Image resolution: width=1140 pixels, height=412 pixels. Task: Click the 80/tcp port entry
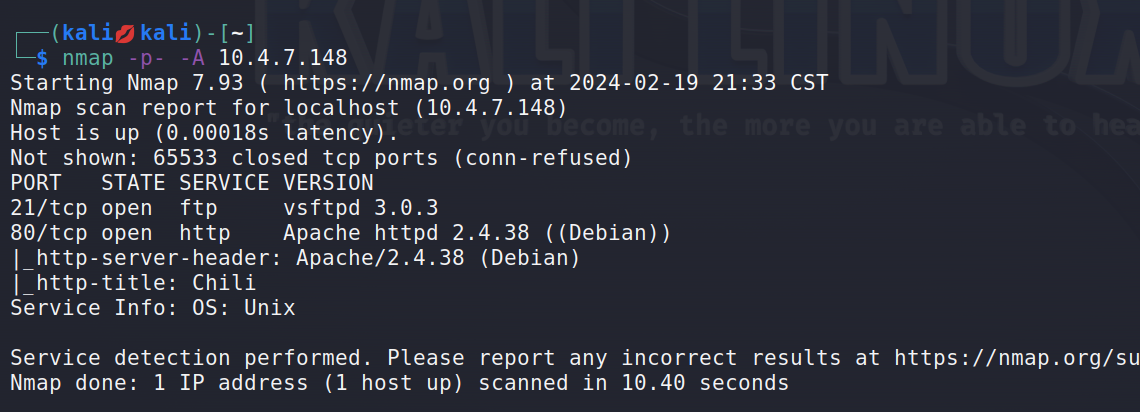(x=49, y=233)
